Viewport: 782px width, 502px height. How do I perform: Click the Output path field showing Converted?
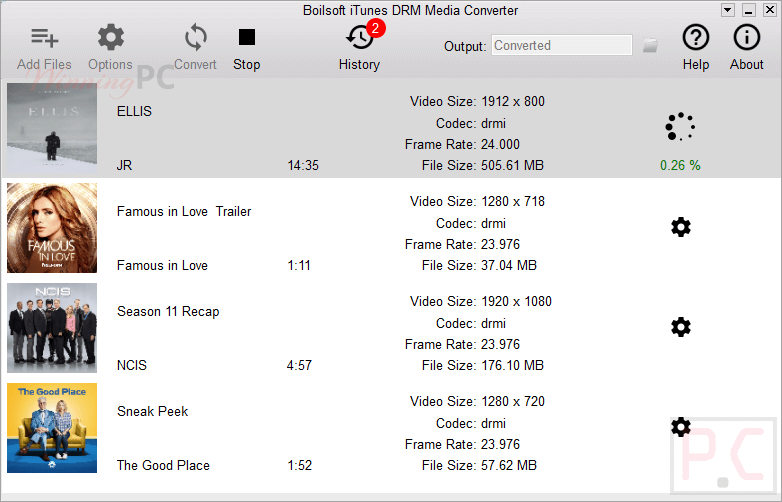pos(562,45)
